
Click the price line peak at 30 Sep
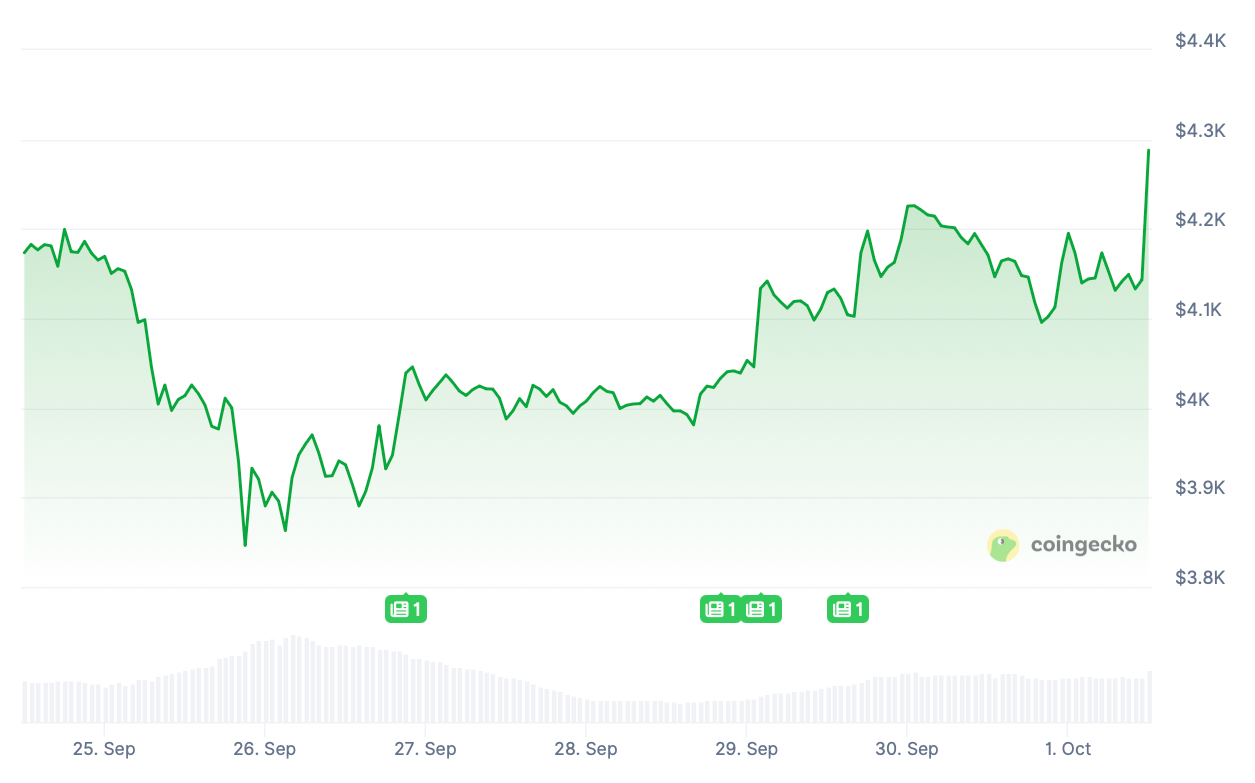(910, 206)
